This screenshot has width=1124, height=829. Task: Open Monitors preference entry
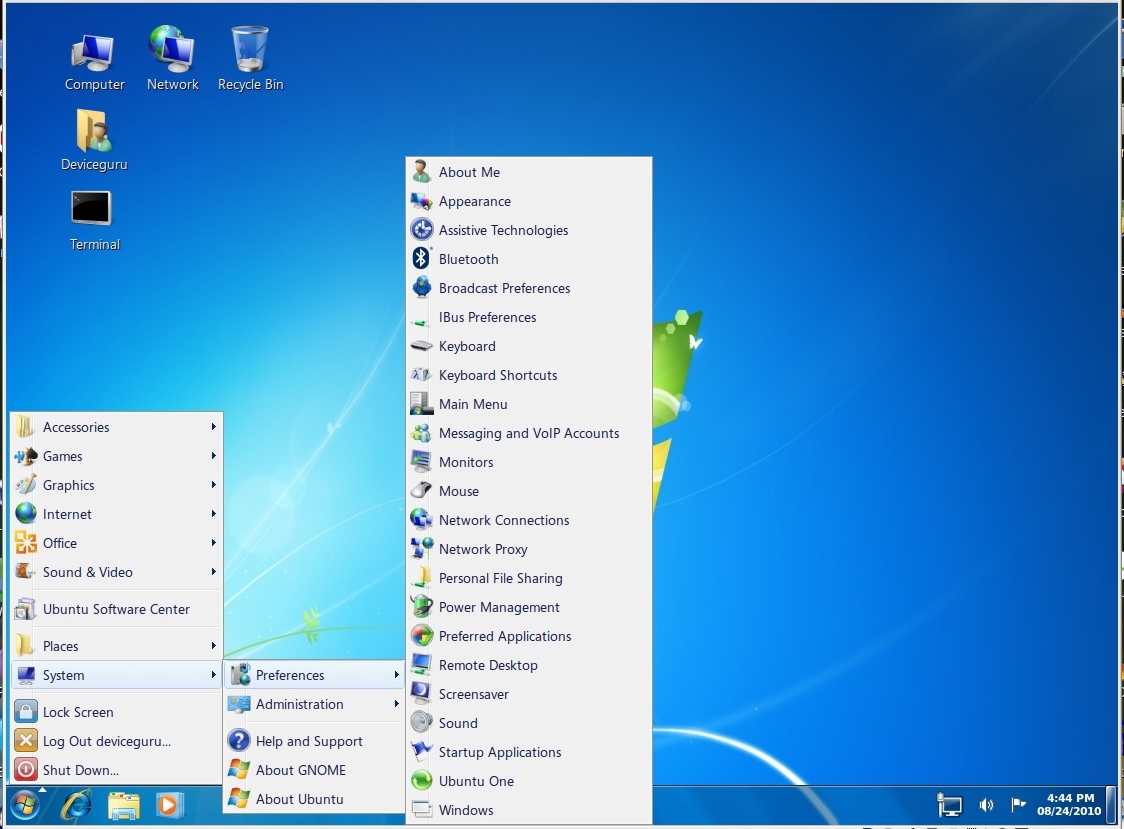(529, 462)
